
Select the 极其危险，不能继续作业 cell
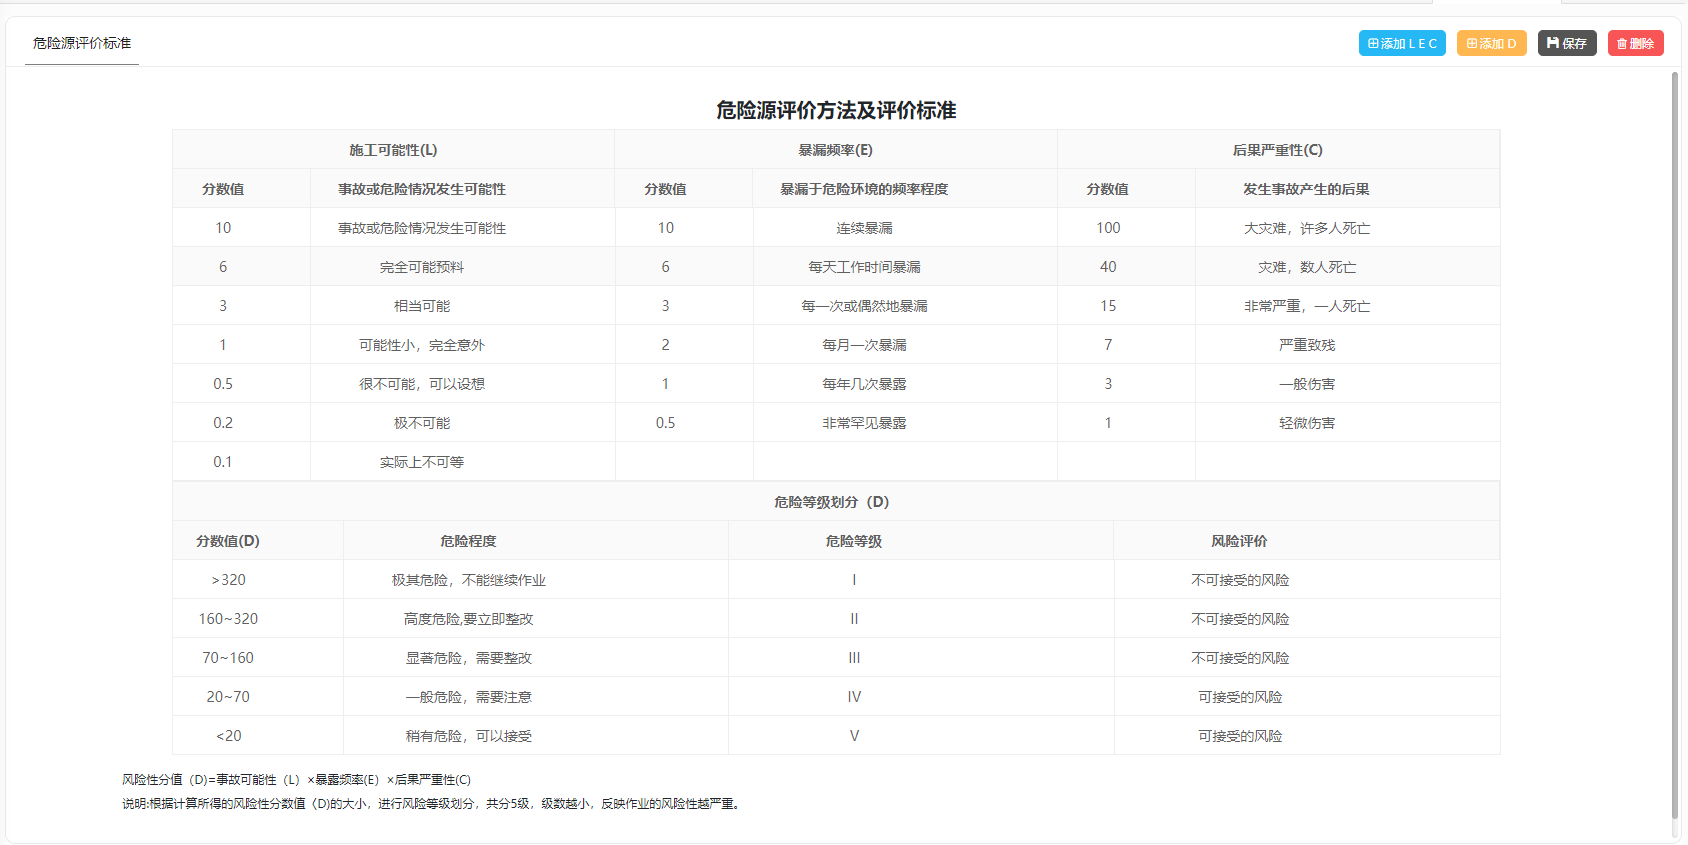(x=468, y=580)
